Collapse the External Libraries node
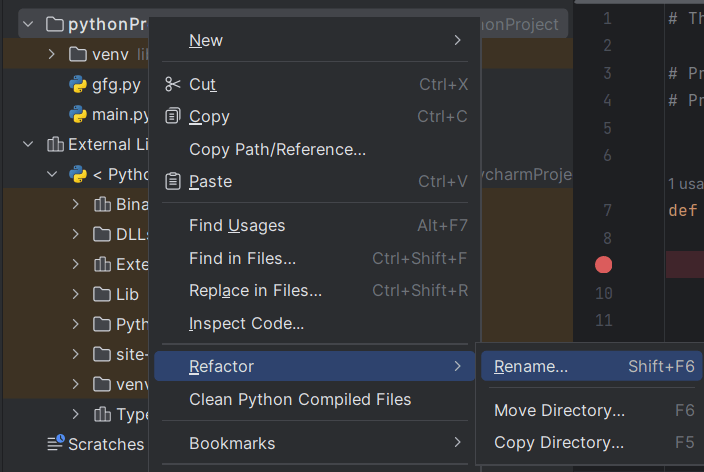Viewport: 704px width, 472px height. [x=28, y=144]
